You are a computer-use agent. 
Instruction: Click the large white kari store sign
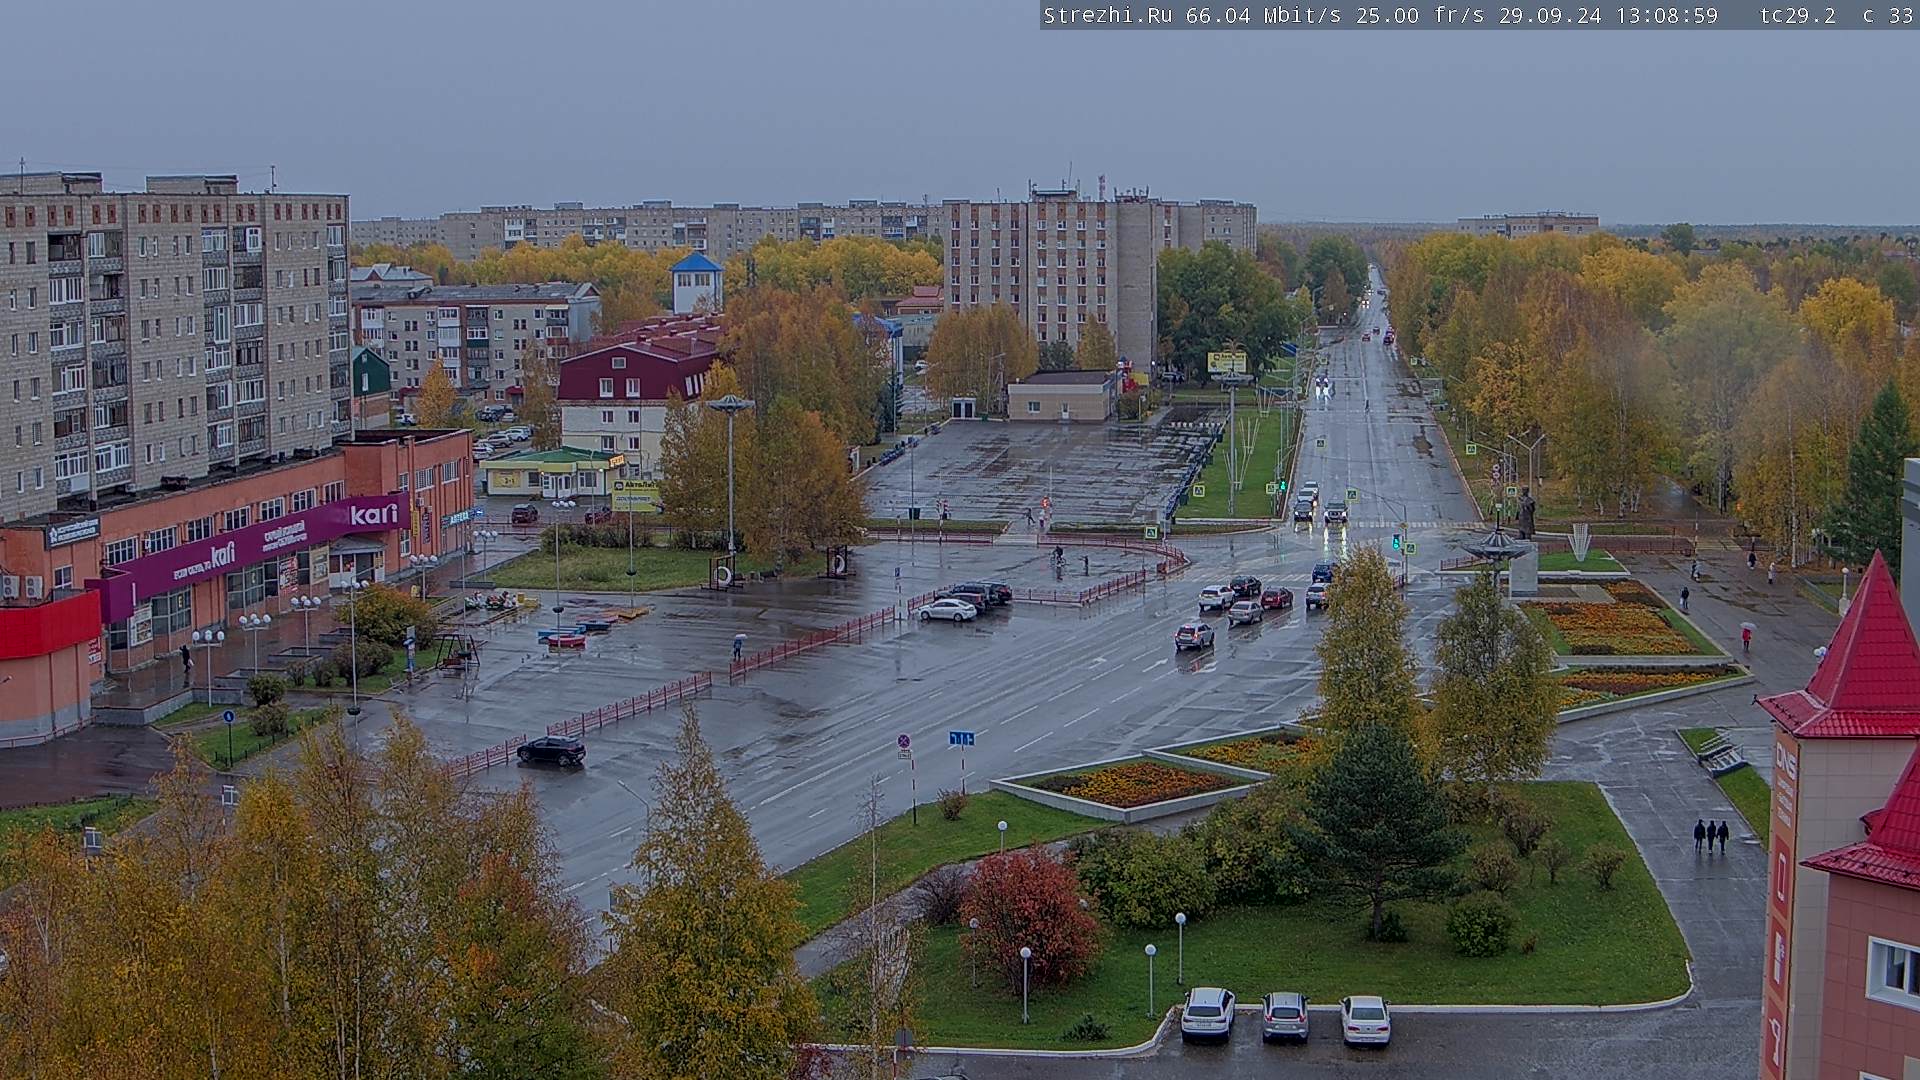[374, 515]
